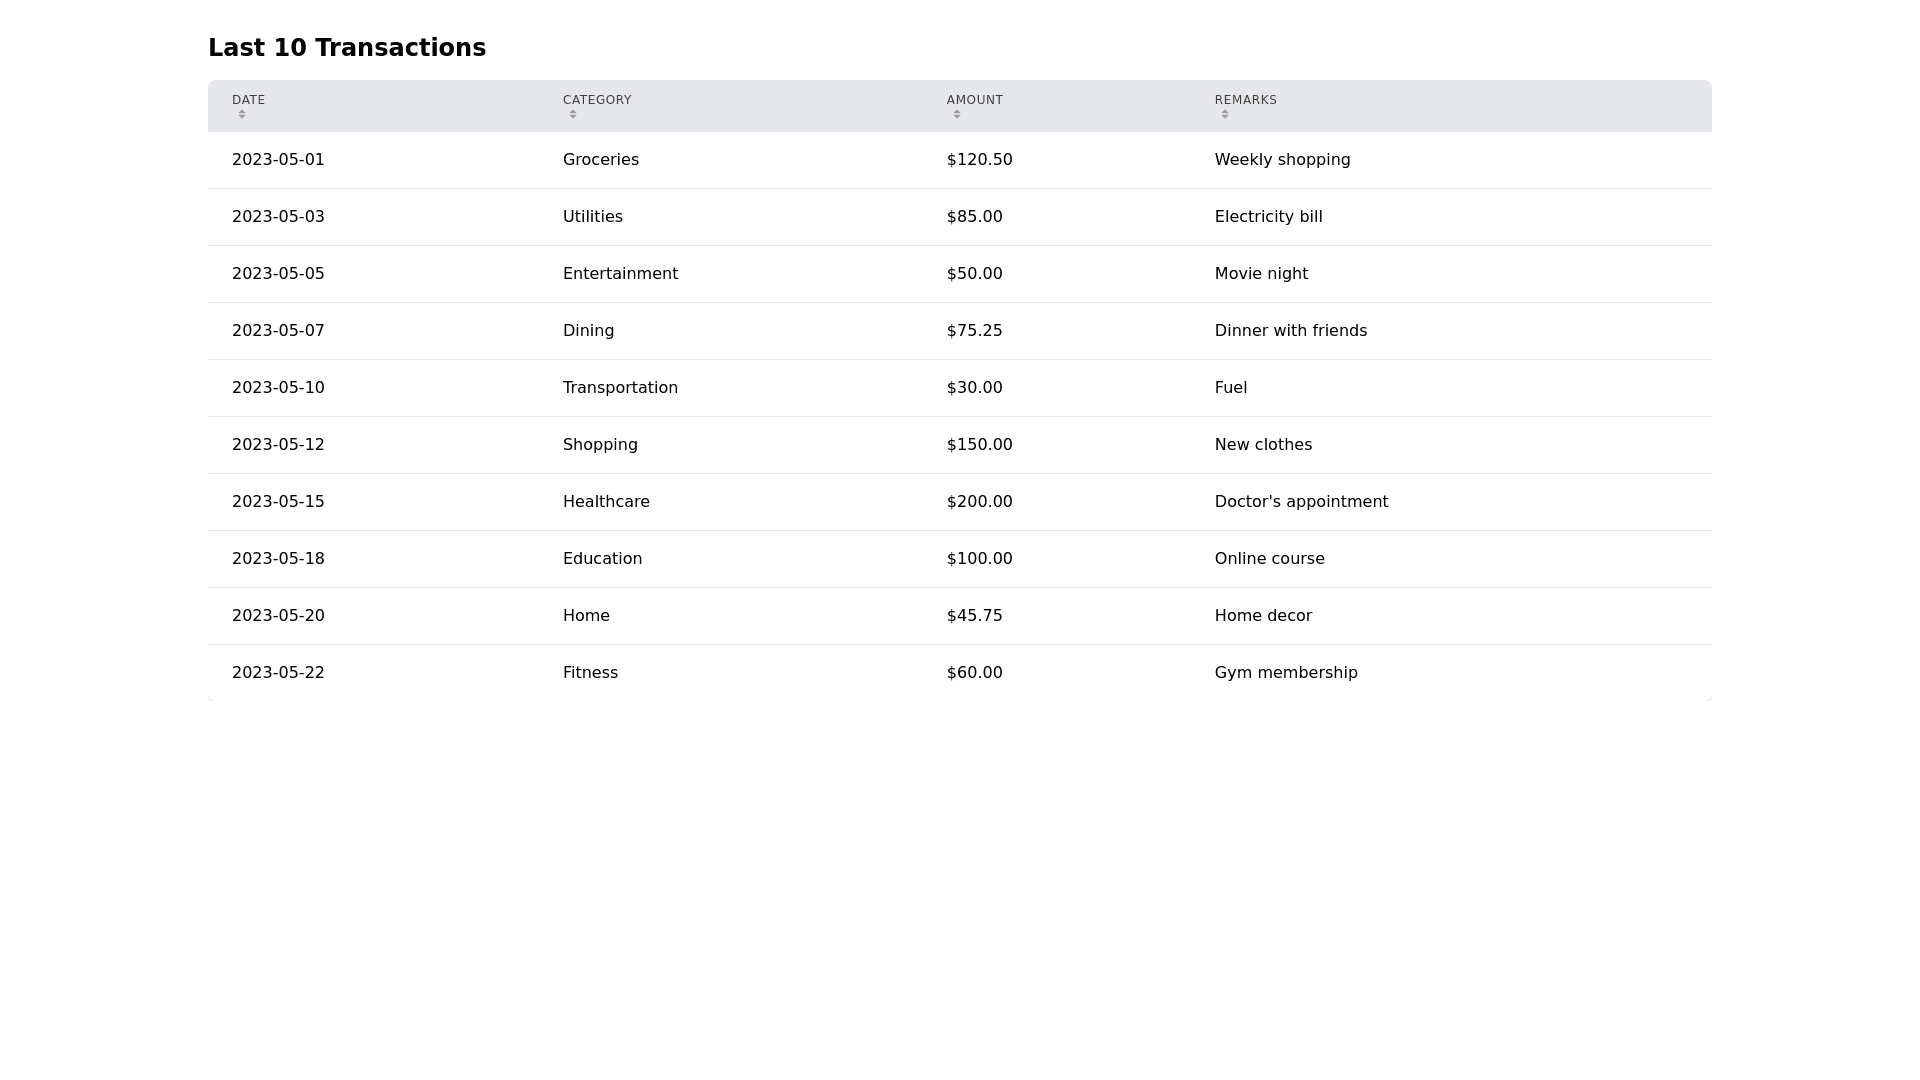Click the Amount column sort icon
This screenshot has width=1920, height=1080.
point(957,114)
